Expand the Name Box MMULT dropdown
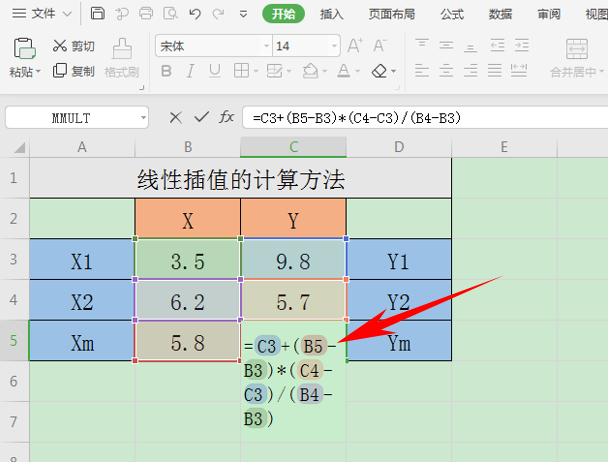608x464 pixels. click(x=143, y=117)
